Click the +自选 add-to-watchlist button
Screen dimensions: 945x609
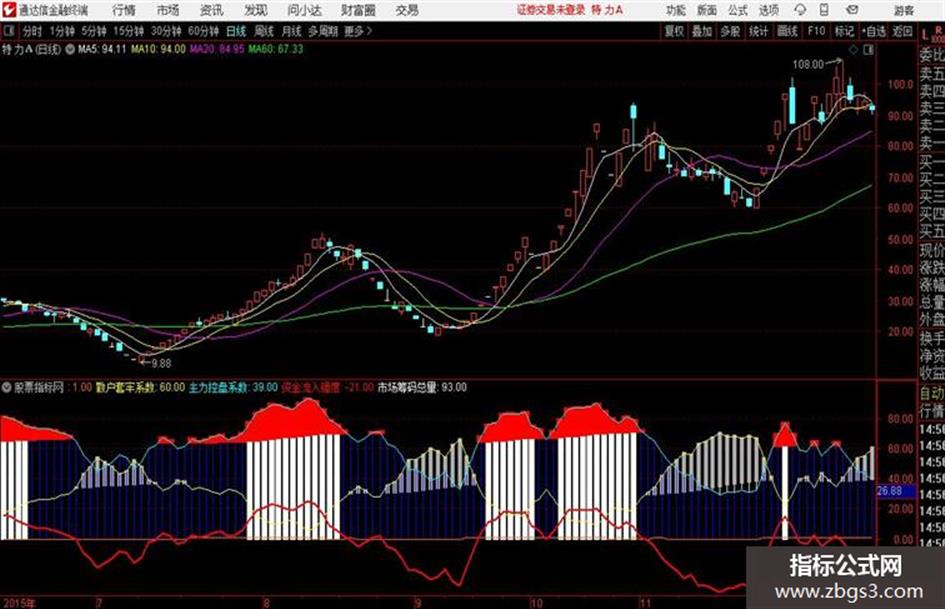click(x=874, y=31)
